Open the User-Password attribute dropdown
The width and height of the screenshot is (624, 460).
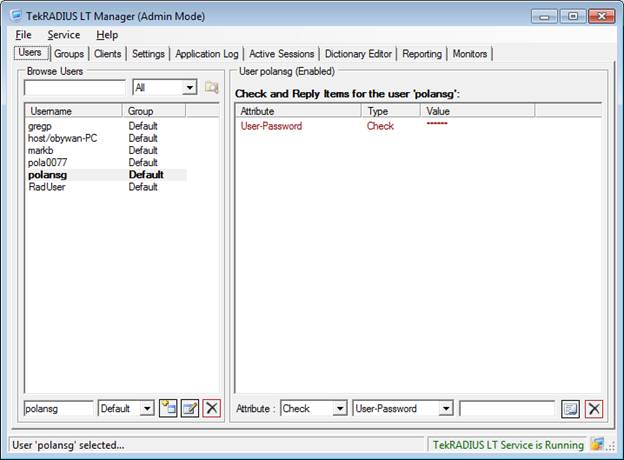click(446, 409)
